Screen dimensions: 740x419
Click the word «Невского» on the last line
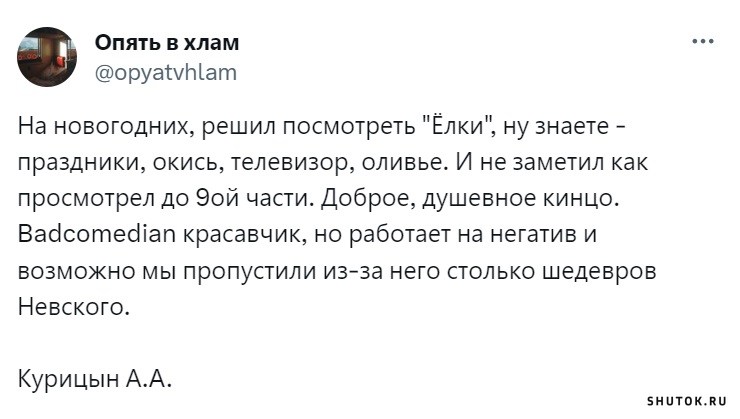[x=73, y=307]
